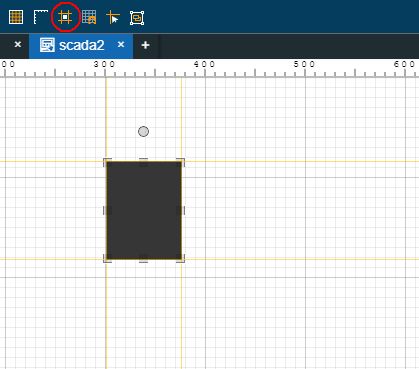Click the round rotation handle above rectangle
Viewport: 419px width, 369px height.
pos(143,131)
